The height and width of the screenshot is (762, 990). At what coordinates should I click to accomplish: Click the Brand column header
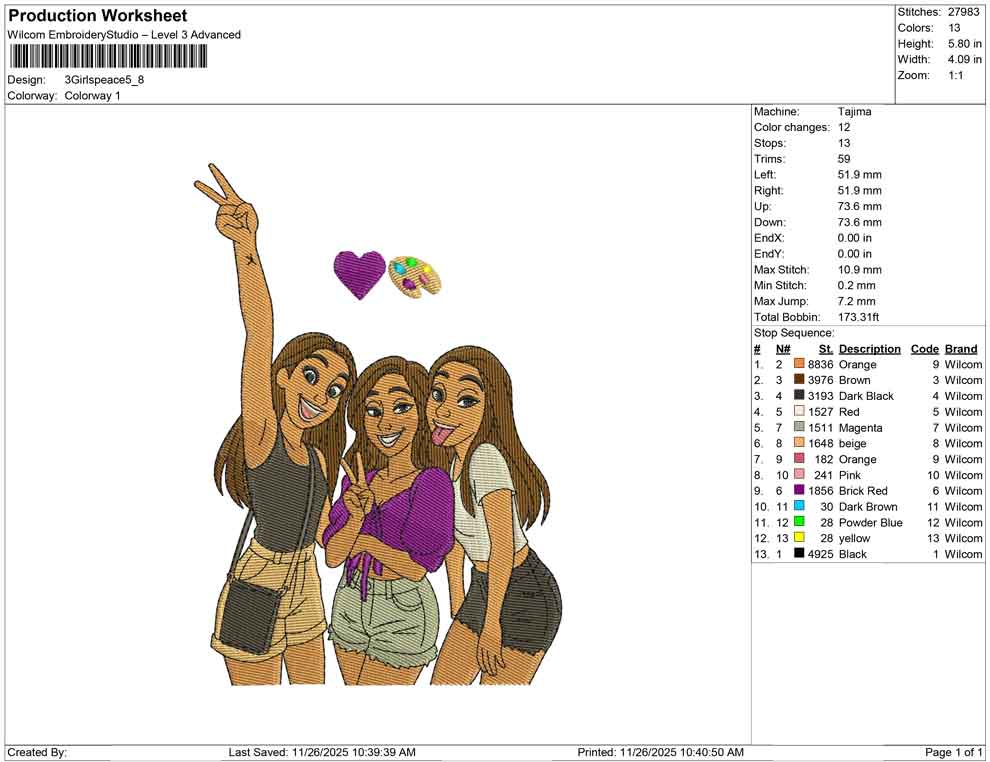[960, 348]
